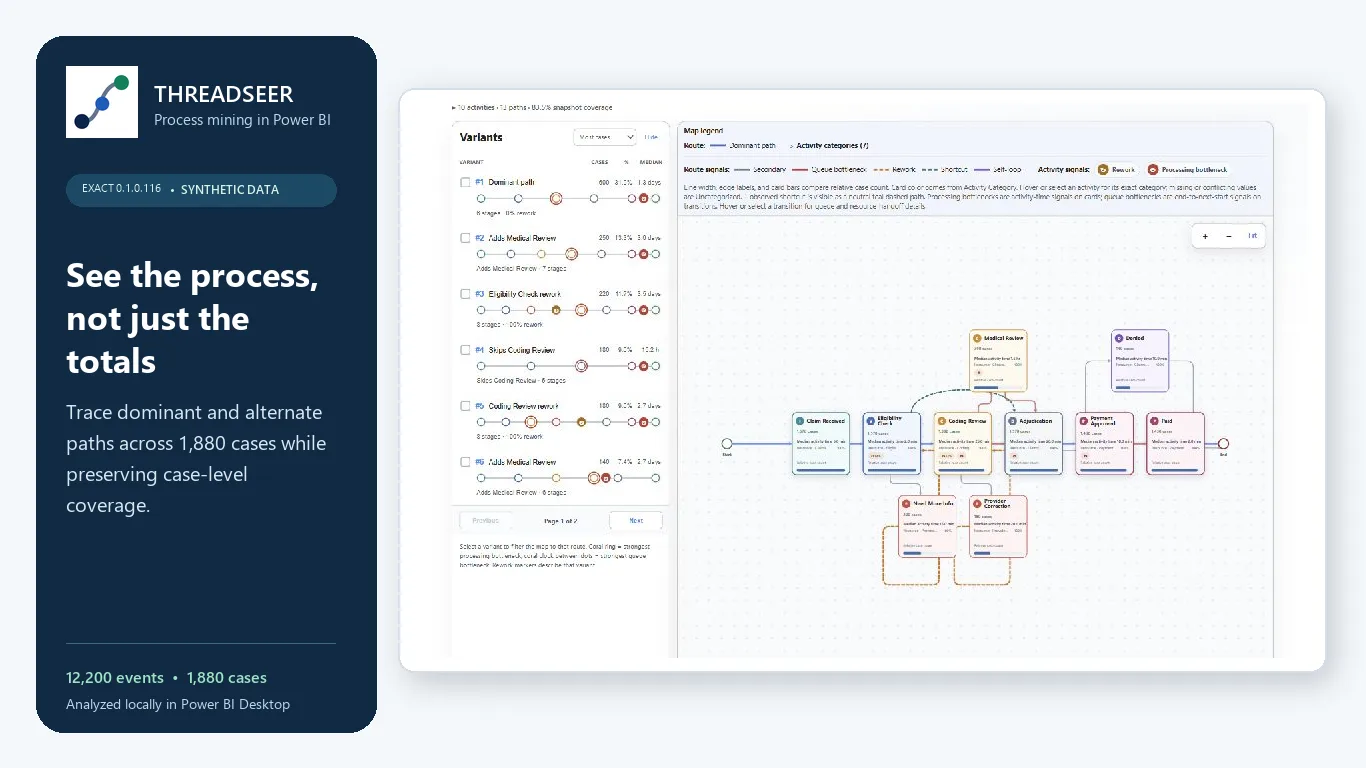Check the #3 Eligibility Check rework checkbox

[x=465, y=294]
